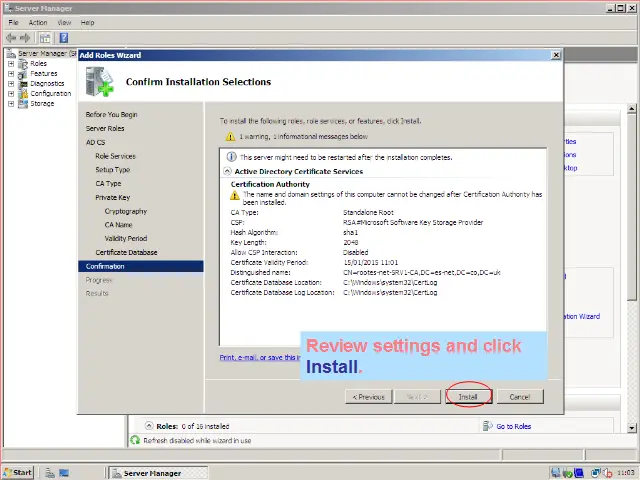Click the warning icon under Certification Authority
The height and width of the screenshot is (480, 640).
(235, 196)
